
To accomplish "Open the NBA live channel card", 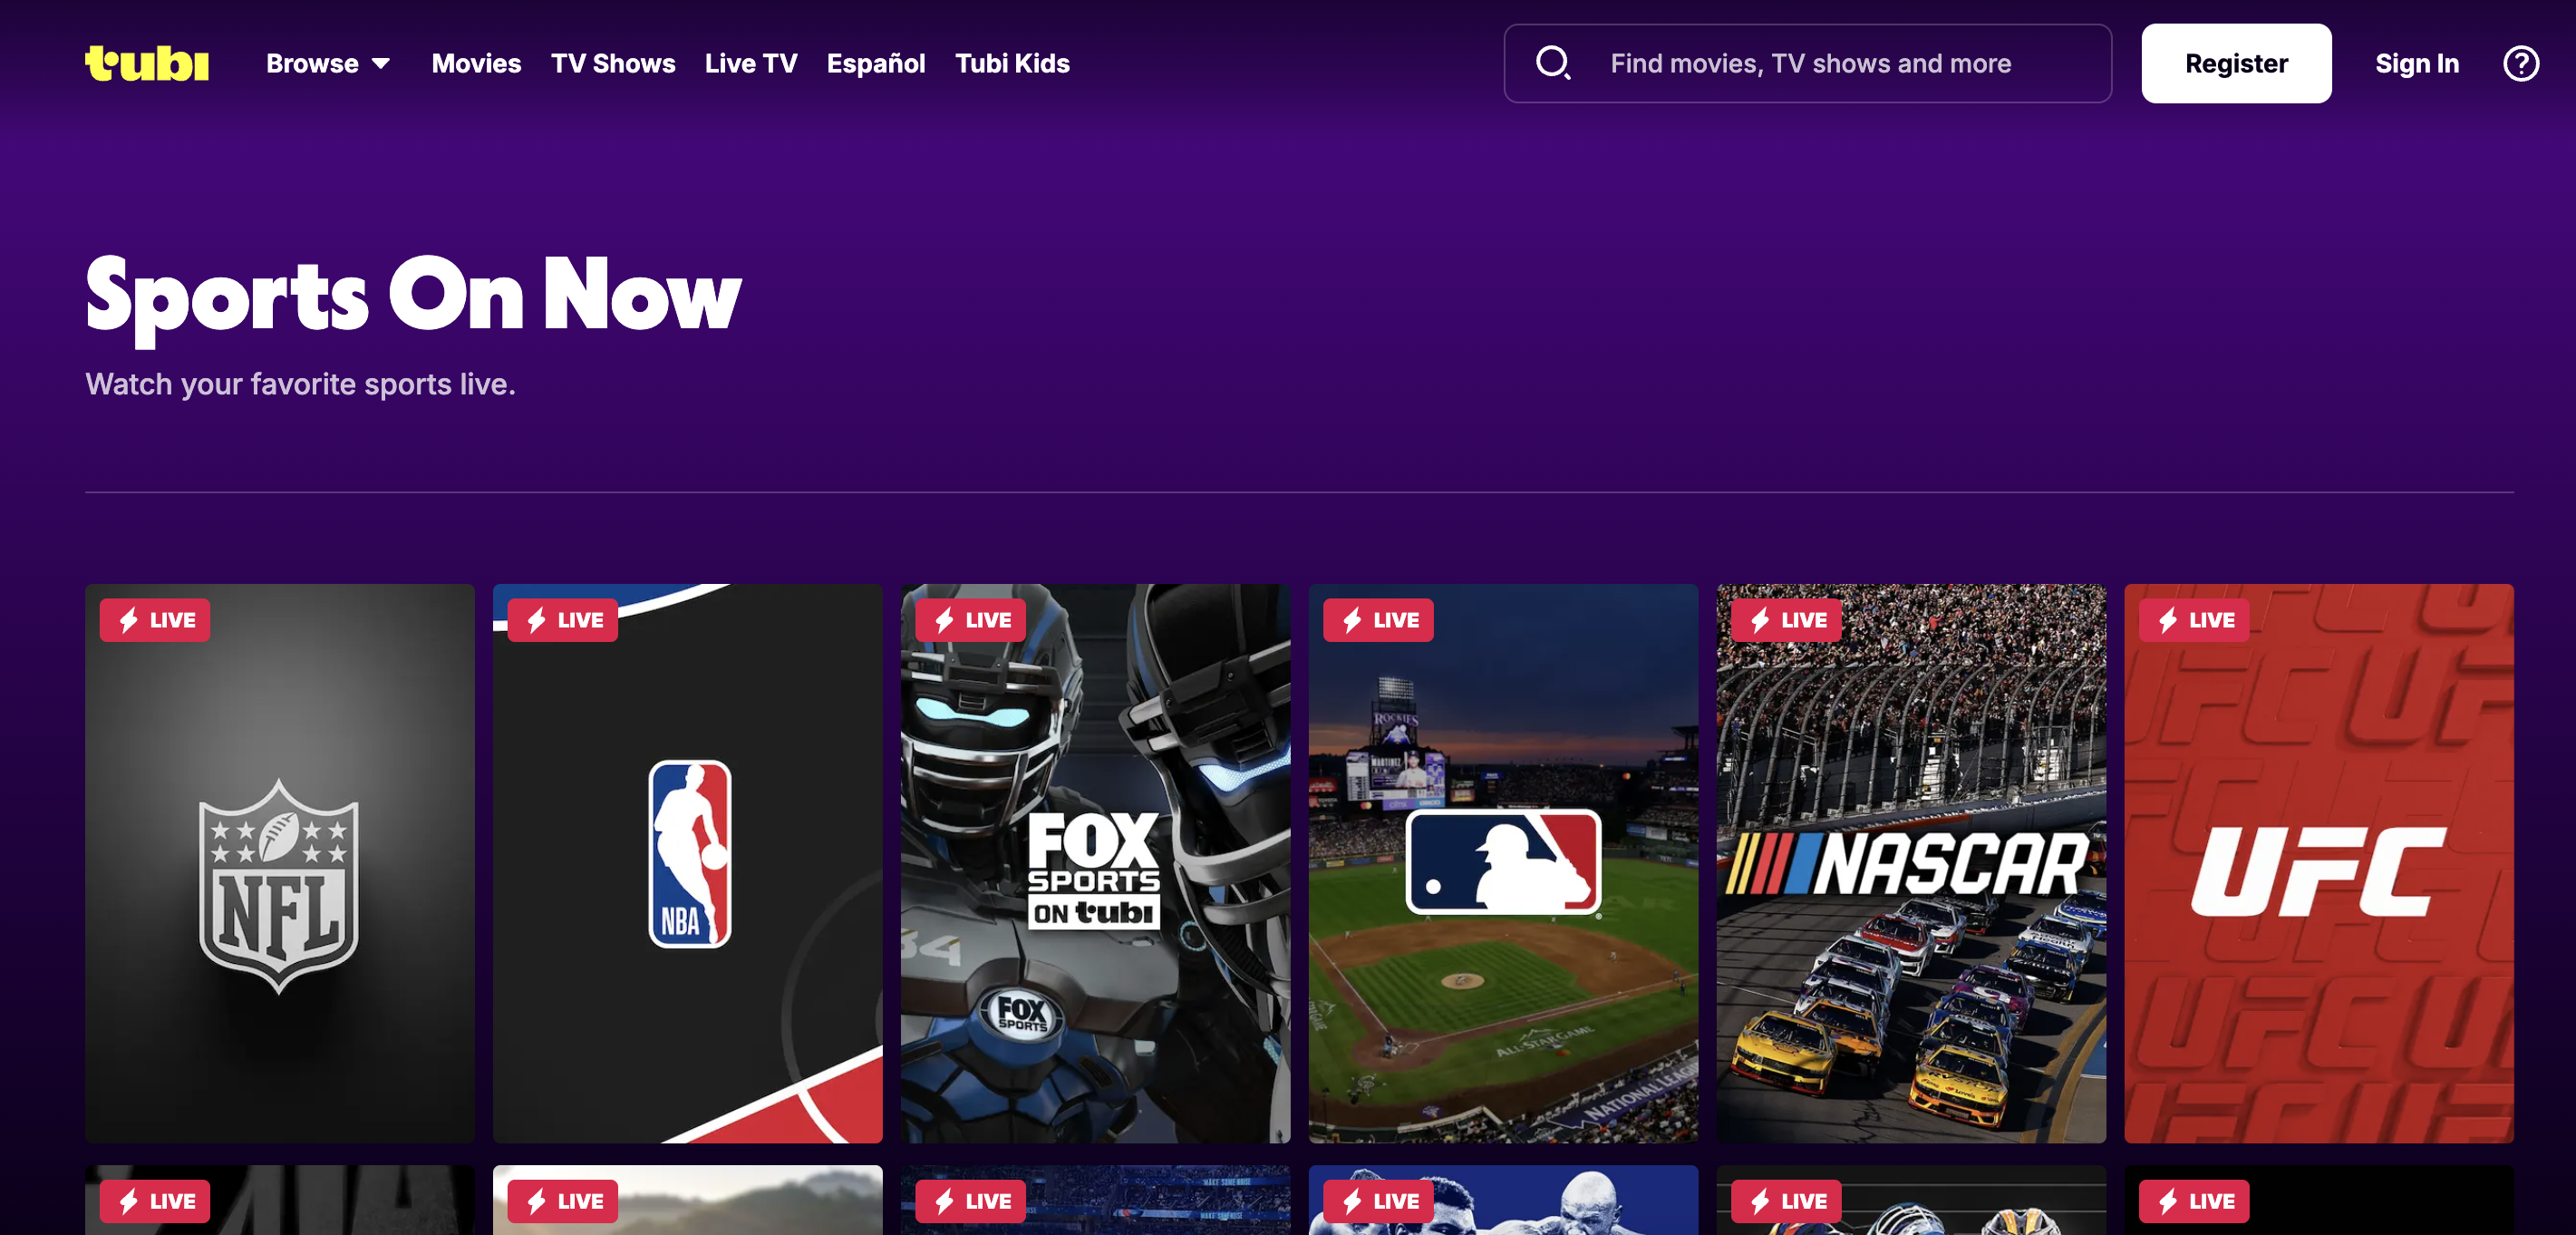I will (688, 863).
